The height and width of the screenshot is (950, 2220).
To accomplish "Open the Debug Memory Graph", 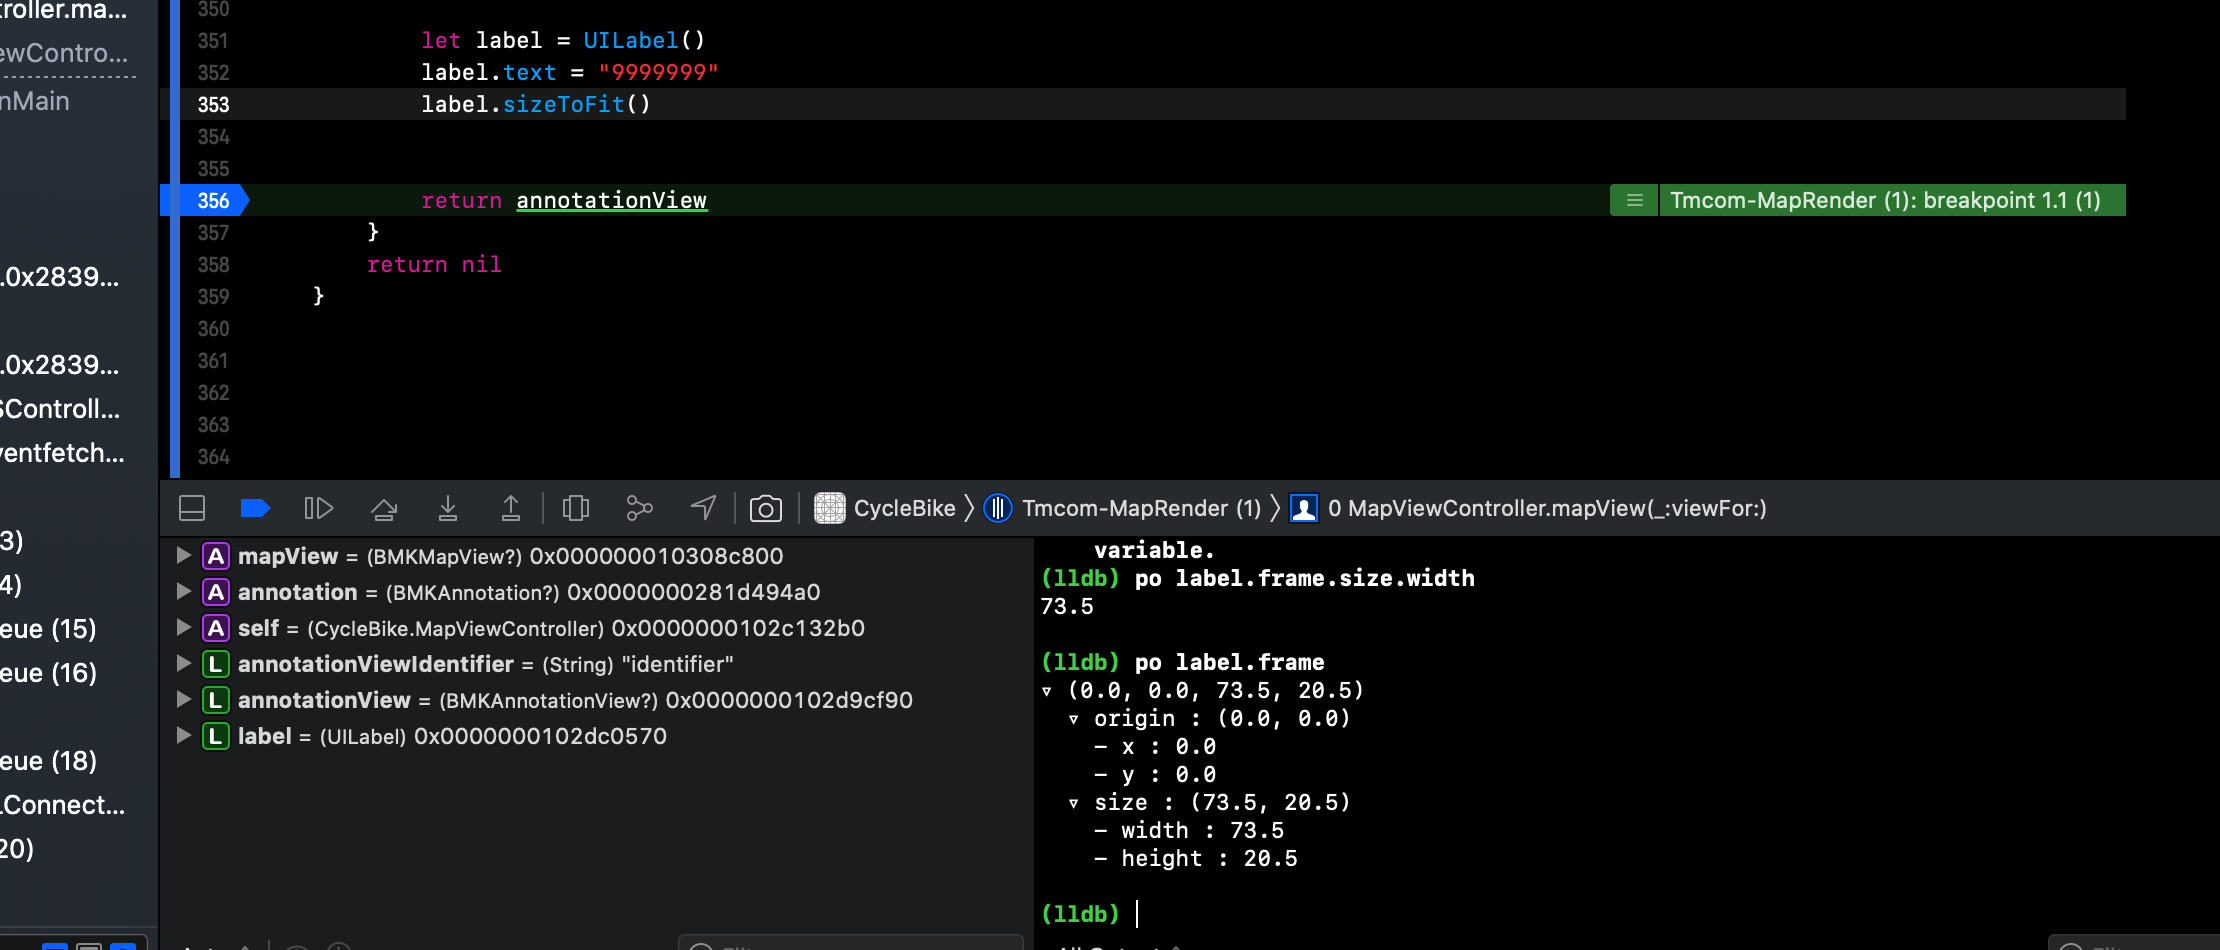I will [x=639, y=508].
